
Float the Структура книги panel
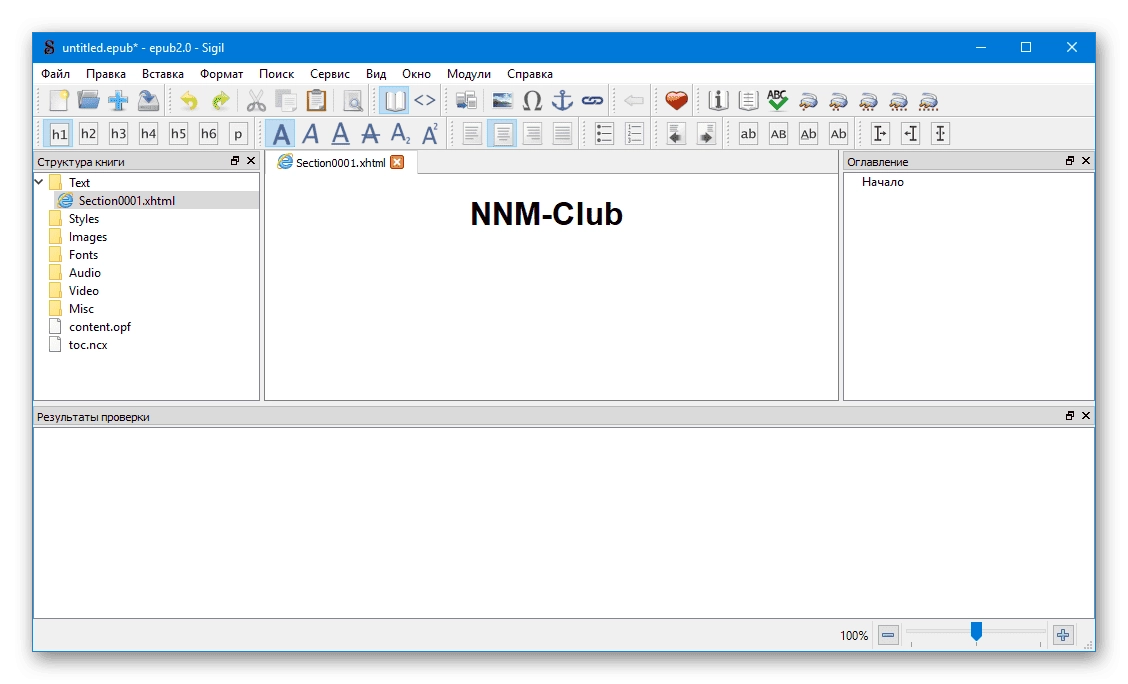click(x=235, y=161)
